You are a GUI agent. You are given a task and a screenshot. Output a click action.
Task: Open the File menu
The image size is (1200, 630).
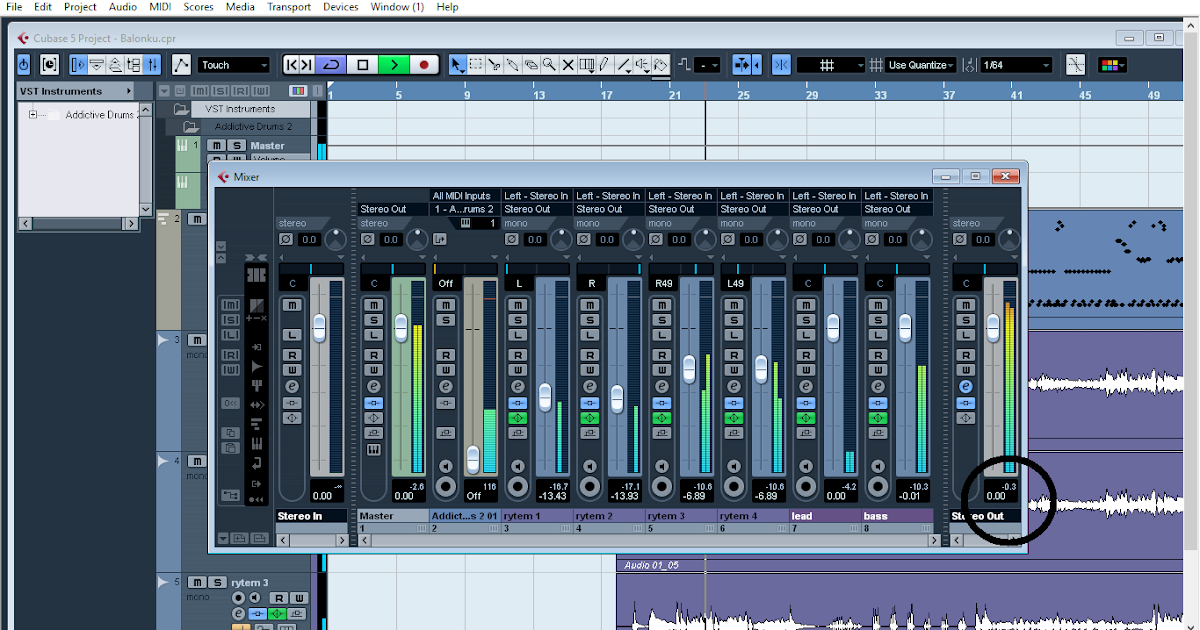click(14, 6)
